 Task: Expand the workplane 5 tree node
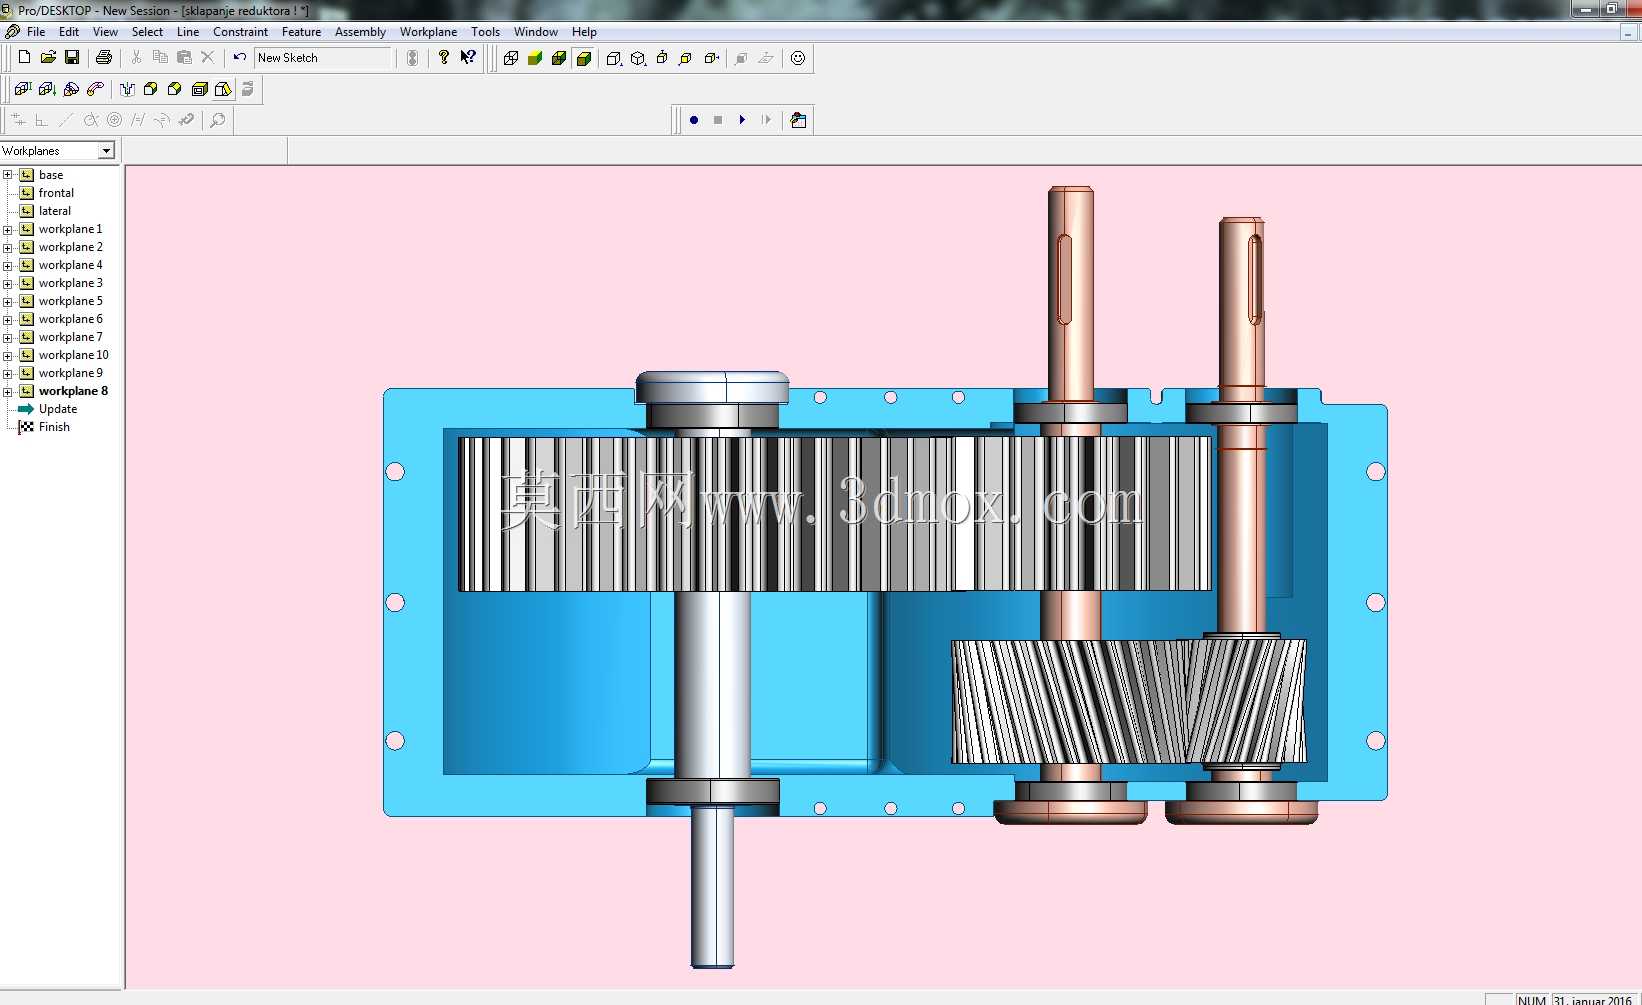[8, 301]
